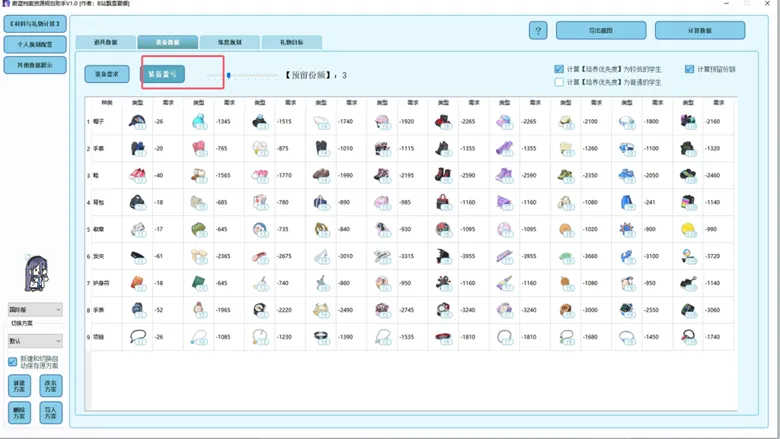The width and height of the screenshot is (780, 439).
Task: Click the 新建方案 button
Action: click(x=19, y=386)
